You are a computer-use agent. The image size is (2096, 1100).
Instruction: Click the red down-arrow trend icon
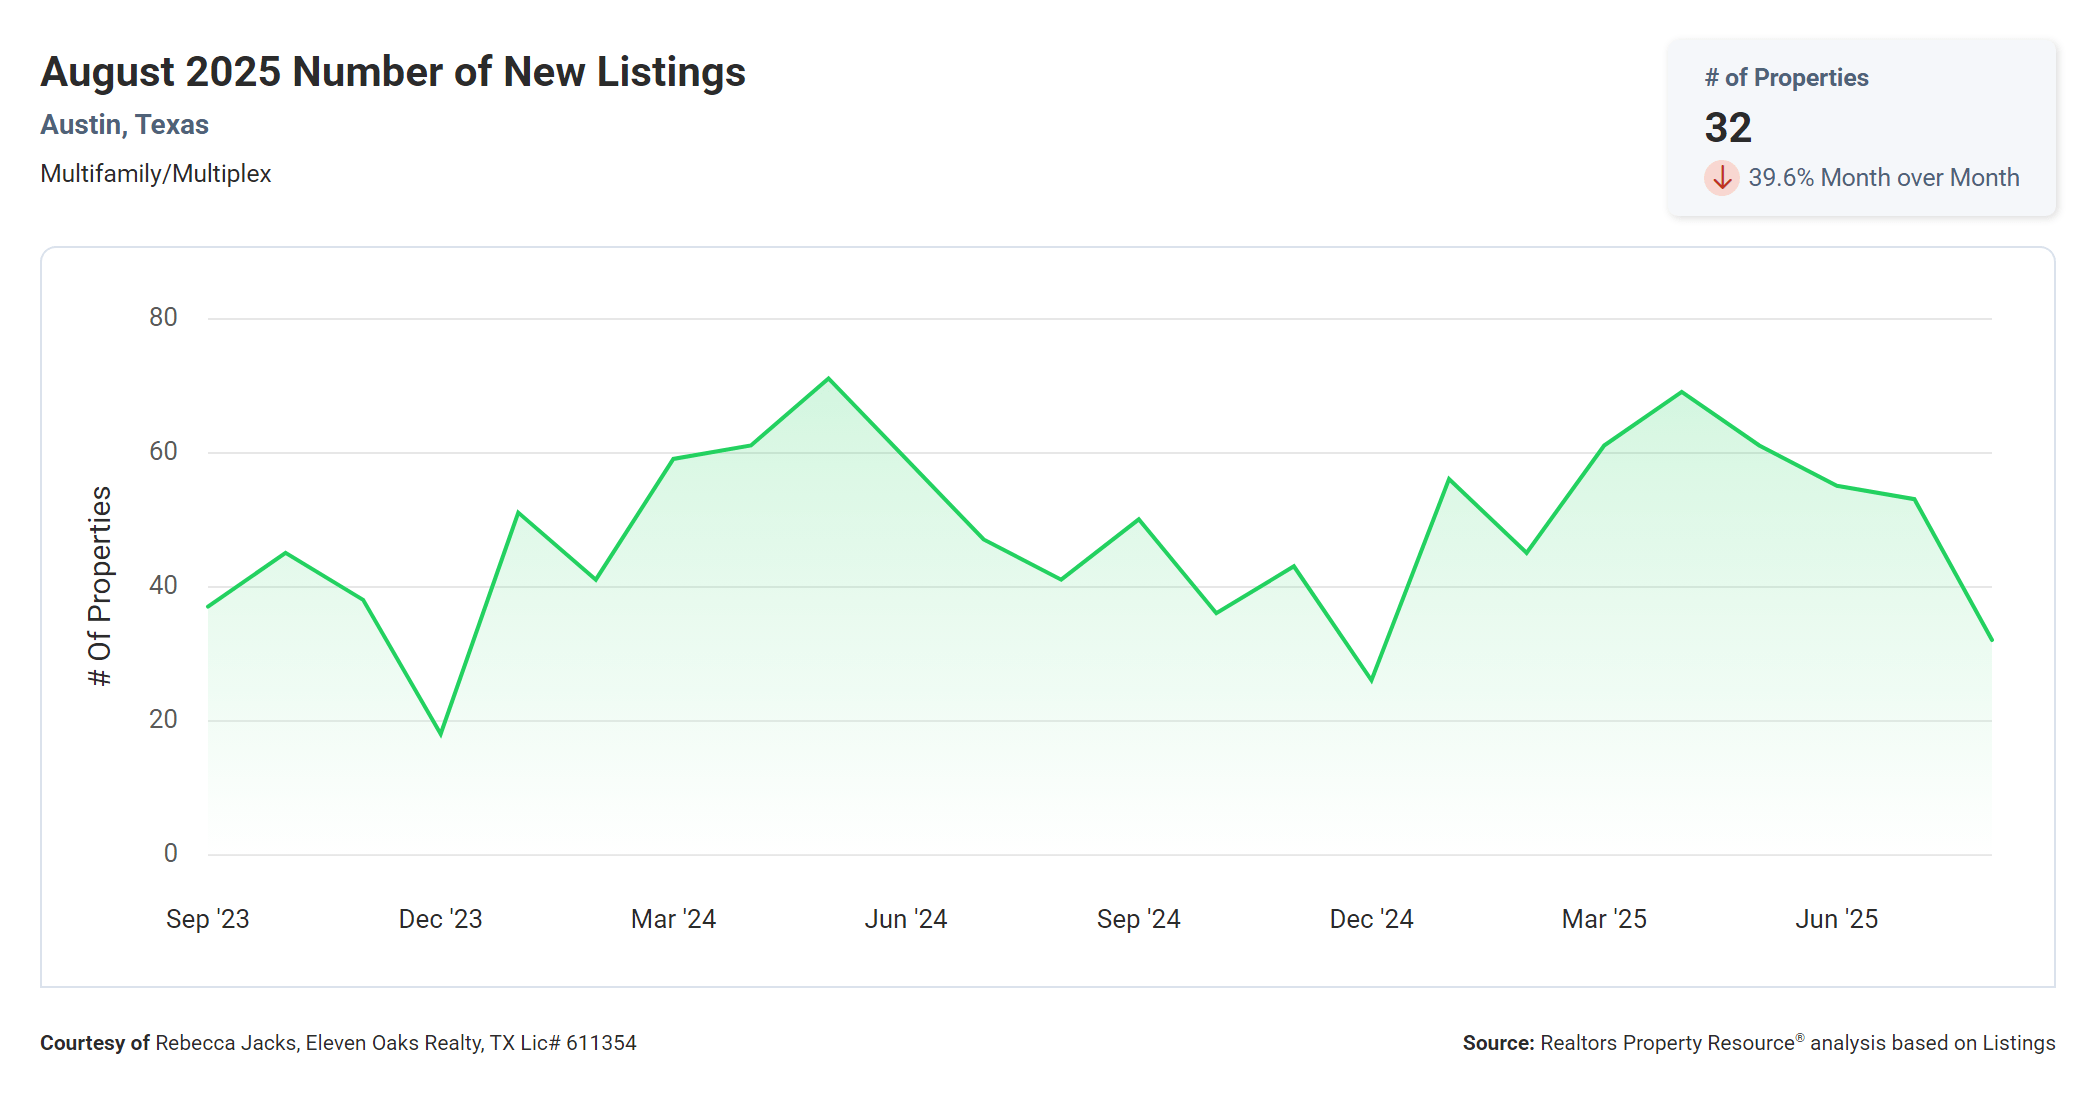(1721, 178)
